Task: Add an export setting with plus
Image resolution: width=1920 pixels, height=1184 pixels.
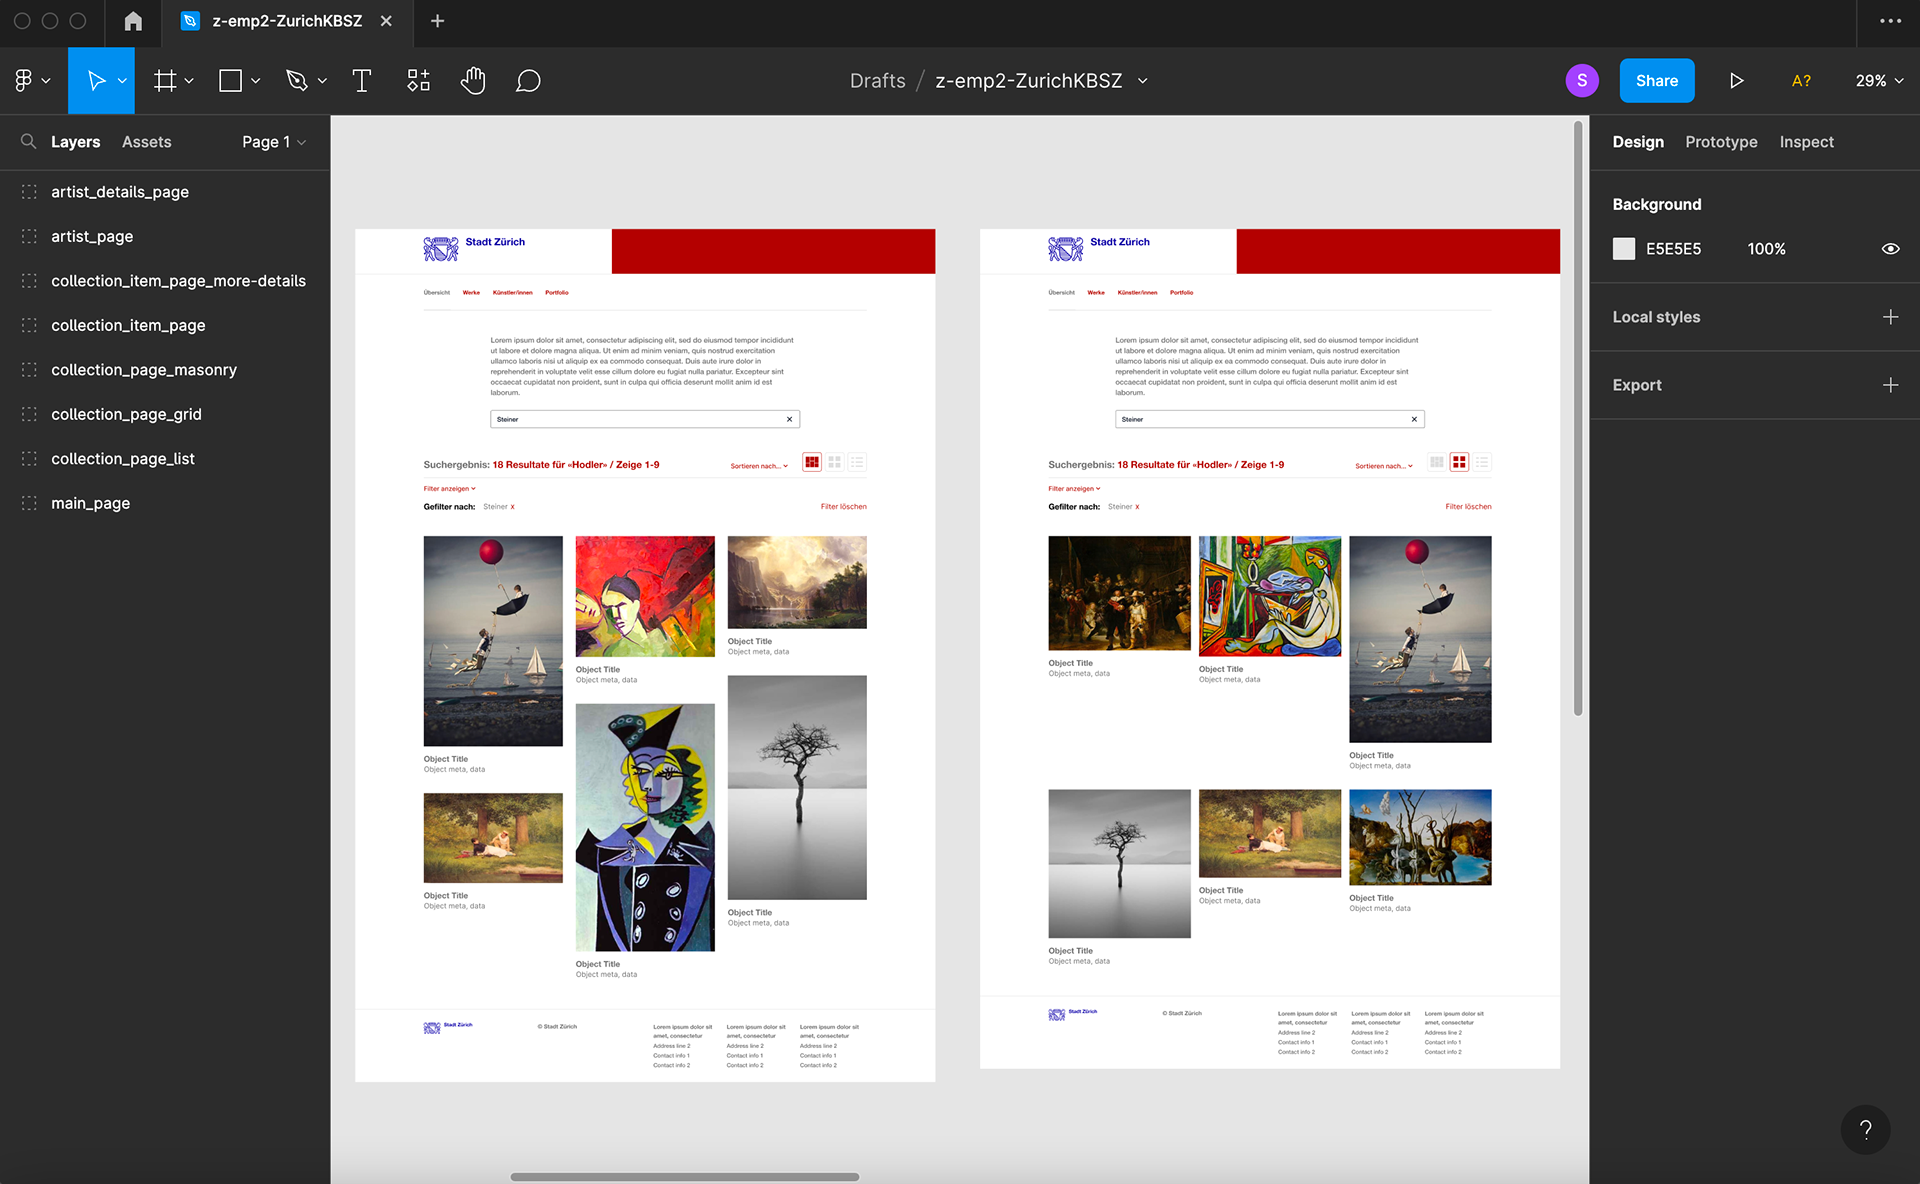Action: tap(1890, 385)
